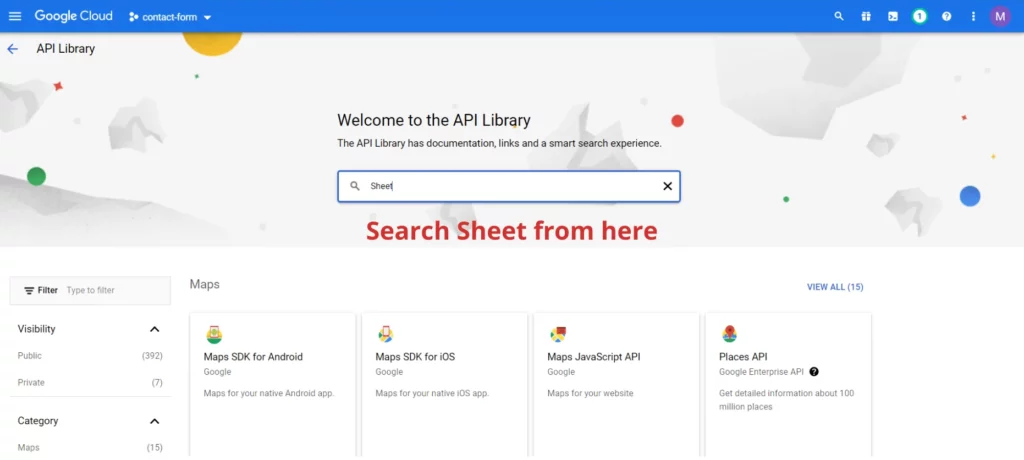Select the Public visibility filter
Image resolution: width=1024 pixels, height=460 pixels.
29,355
